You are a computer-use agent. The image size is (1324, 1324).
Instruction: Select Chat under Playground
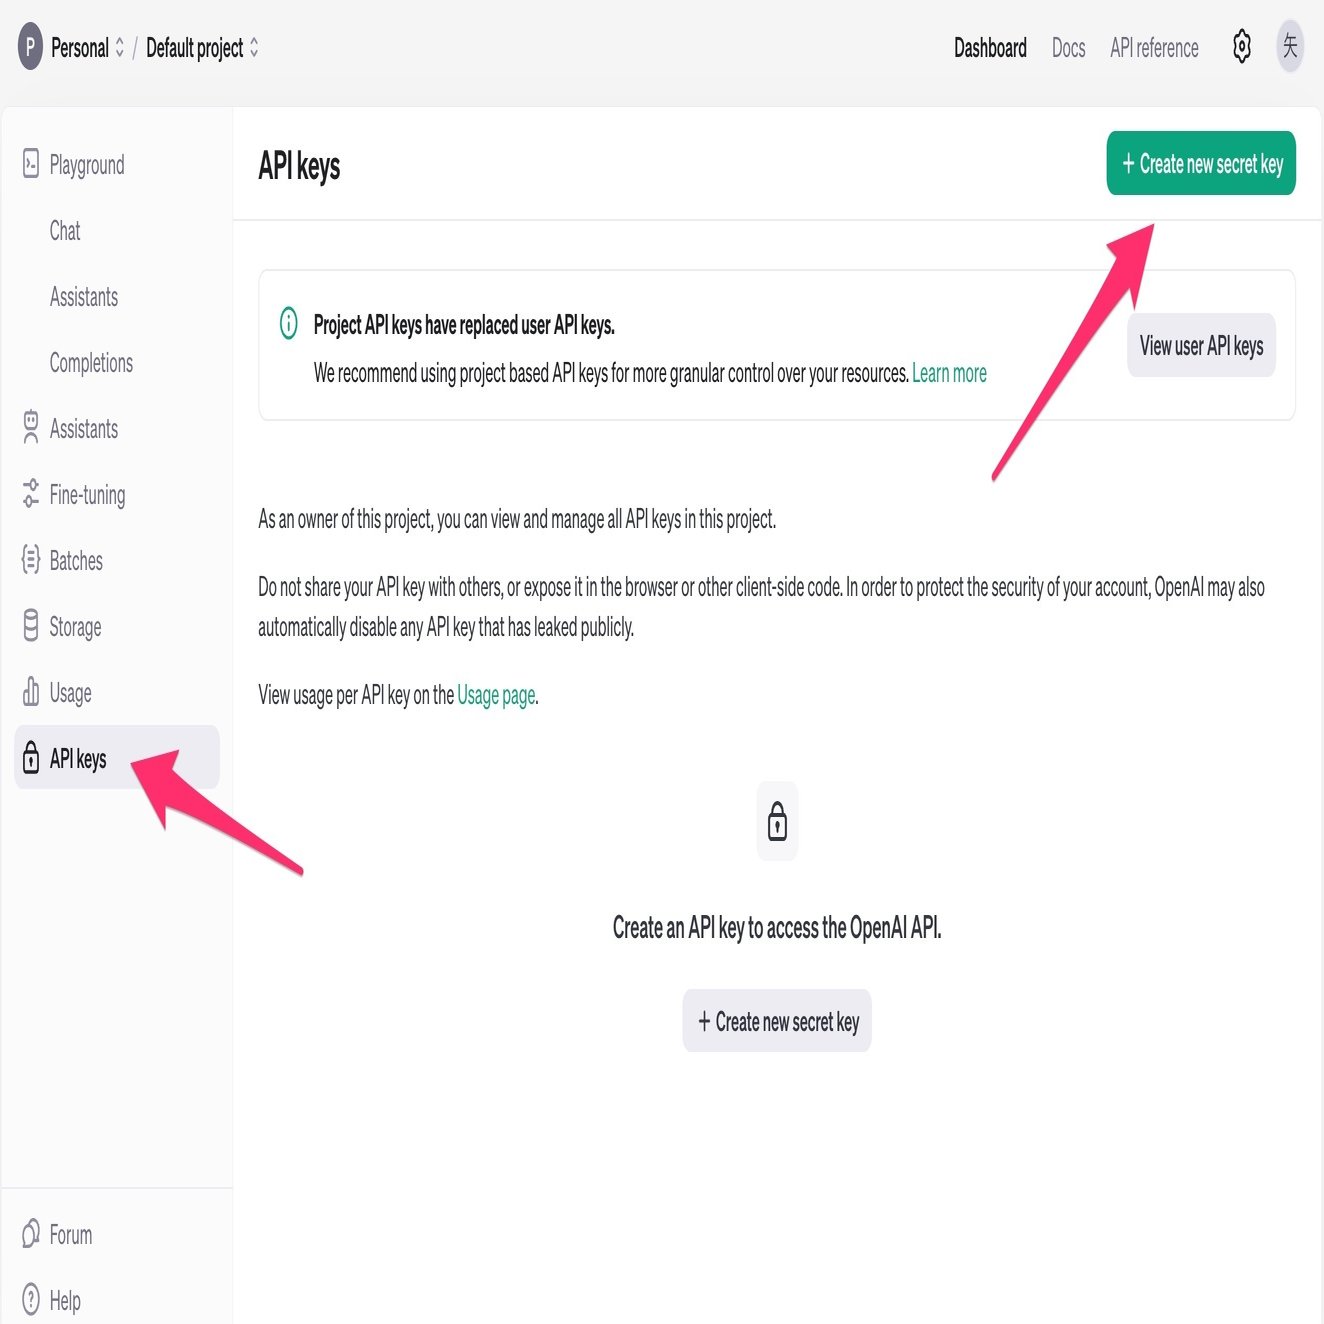tap(65, 231)
